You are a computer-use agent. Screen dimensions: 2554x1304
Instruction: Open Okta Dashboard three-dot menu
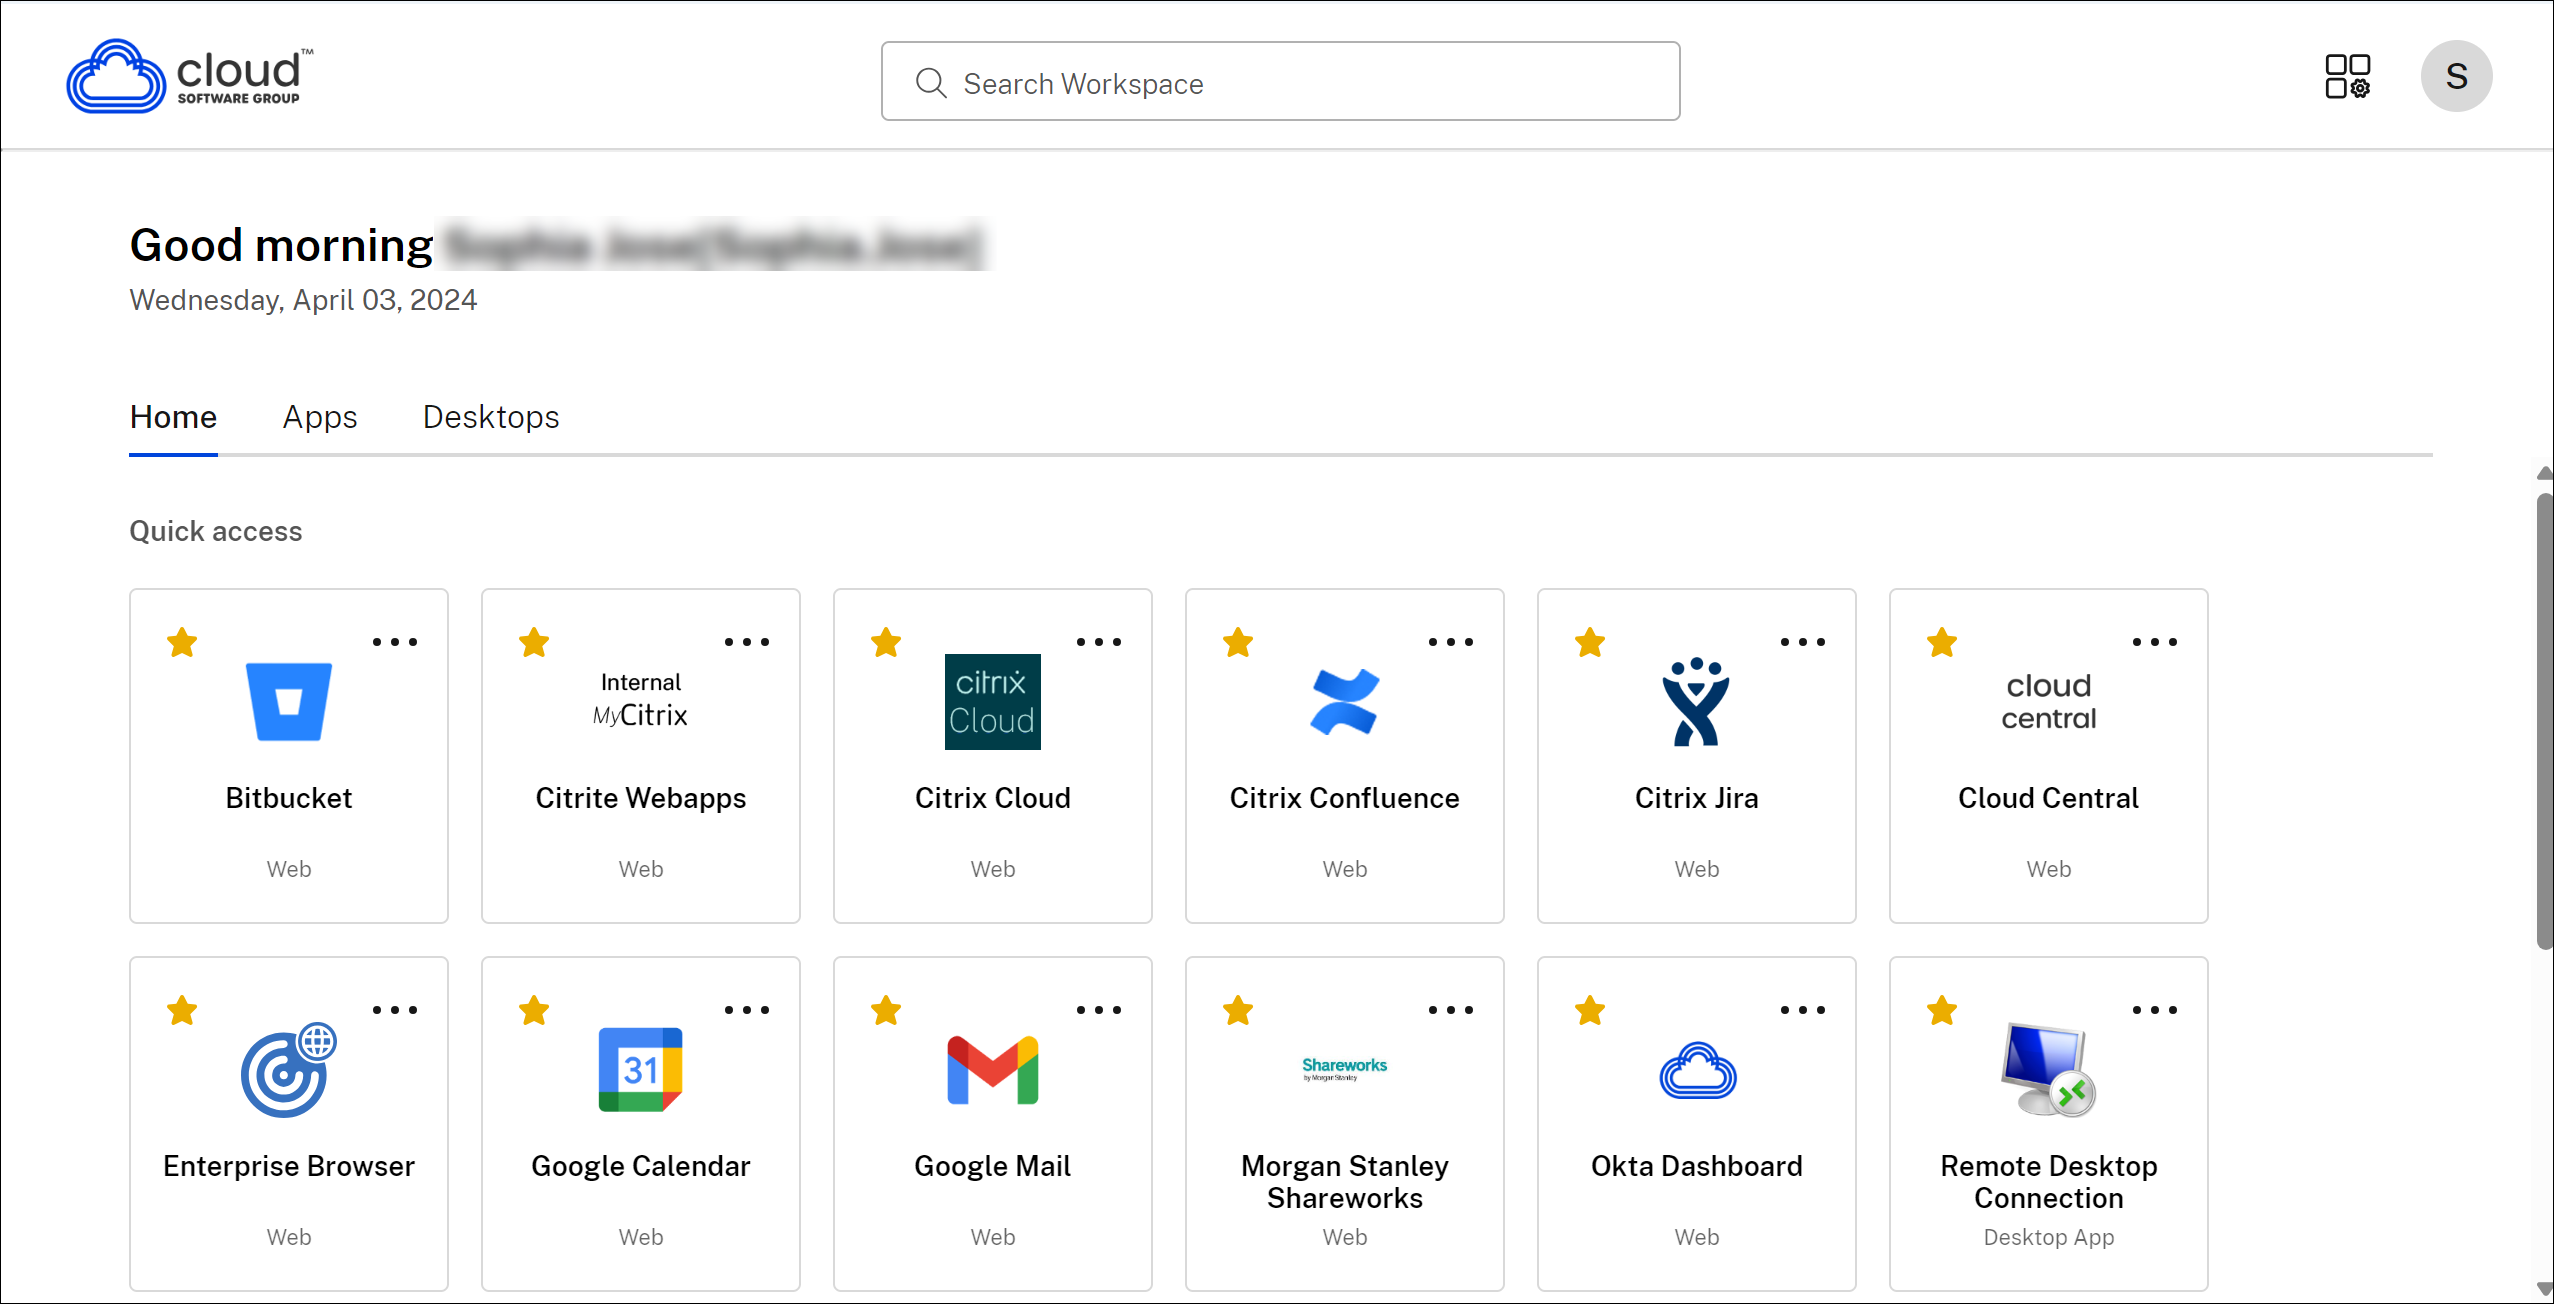tap(1803, 1010)
